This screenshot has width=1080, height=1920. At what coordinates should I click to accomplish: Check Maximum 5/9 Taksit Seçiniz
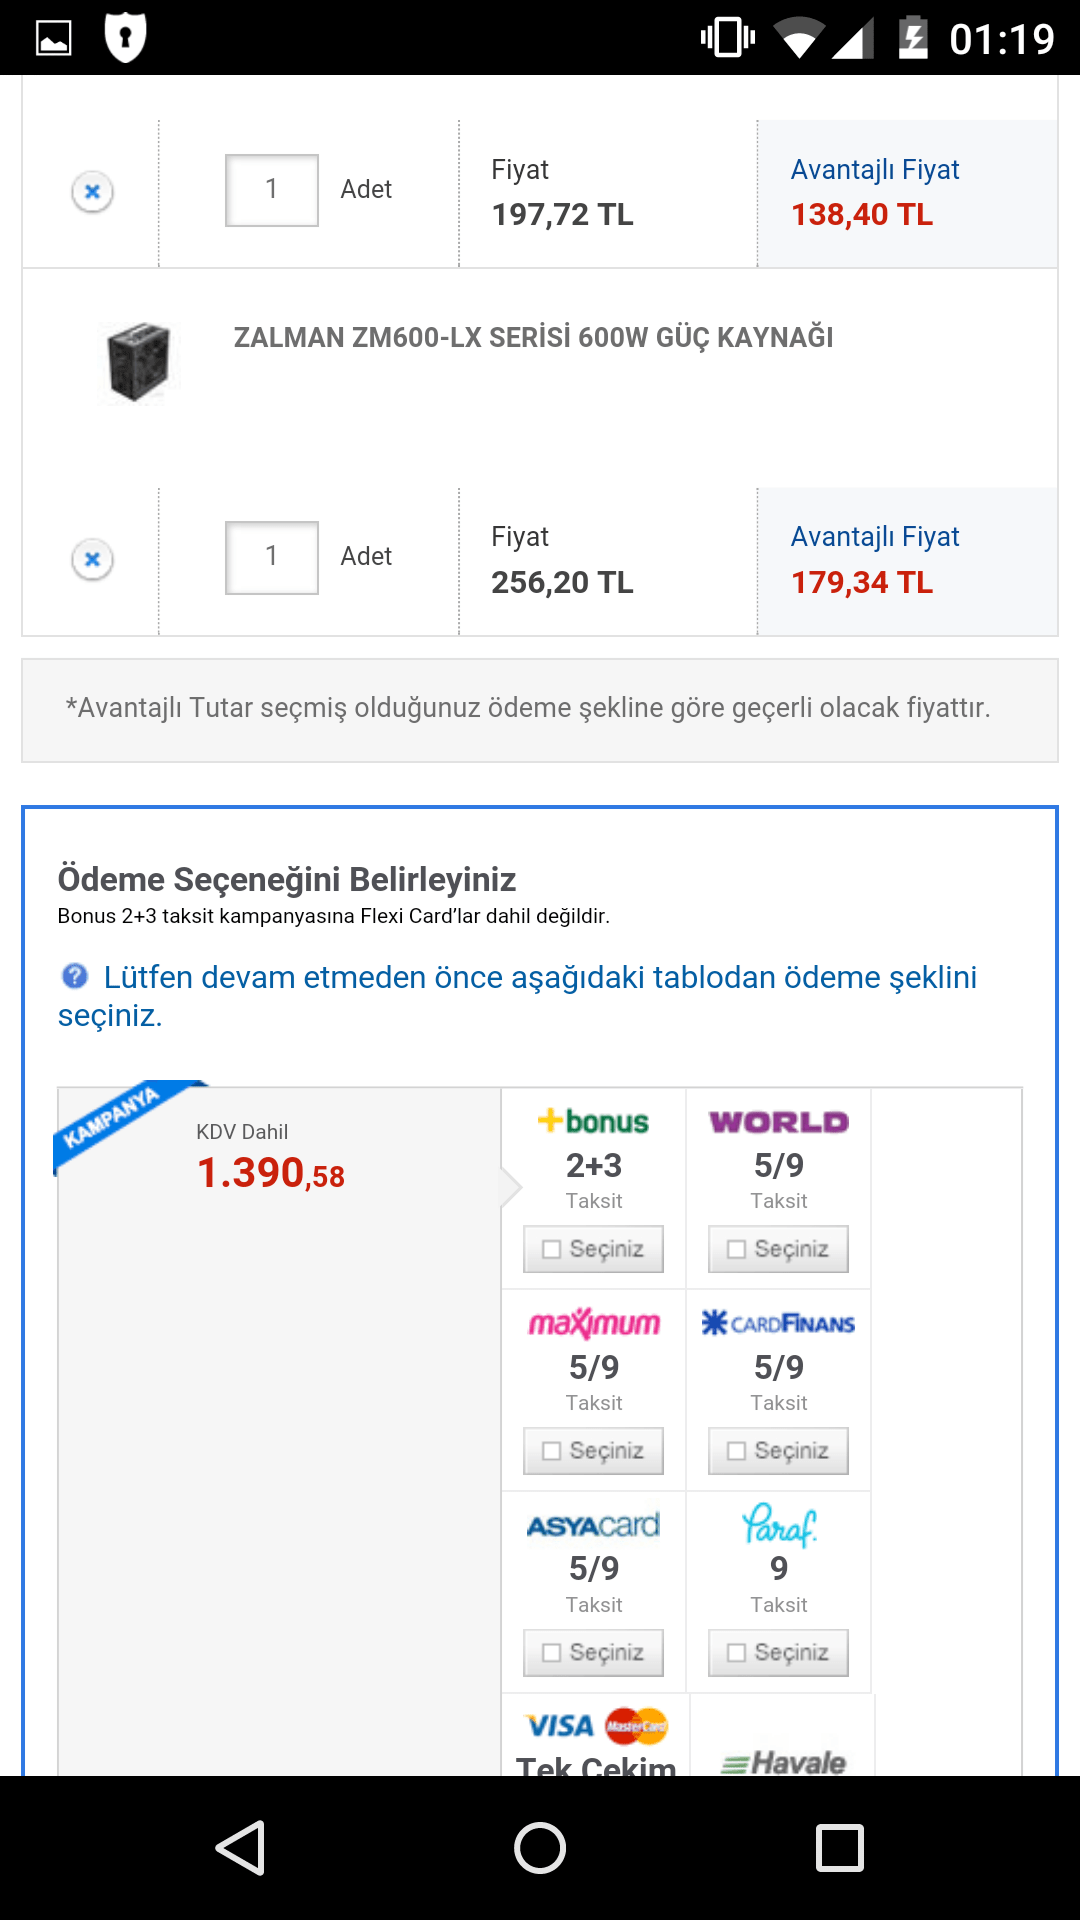coord(593,1451)
